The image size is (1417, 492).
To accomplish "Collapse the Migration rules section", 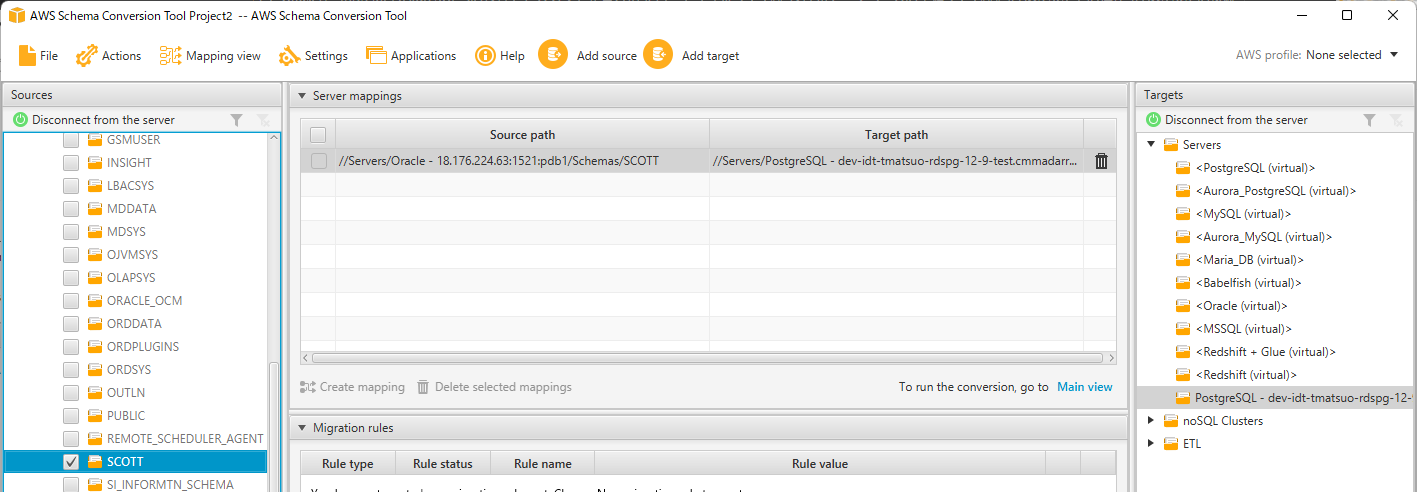I will coord(302,428).
